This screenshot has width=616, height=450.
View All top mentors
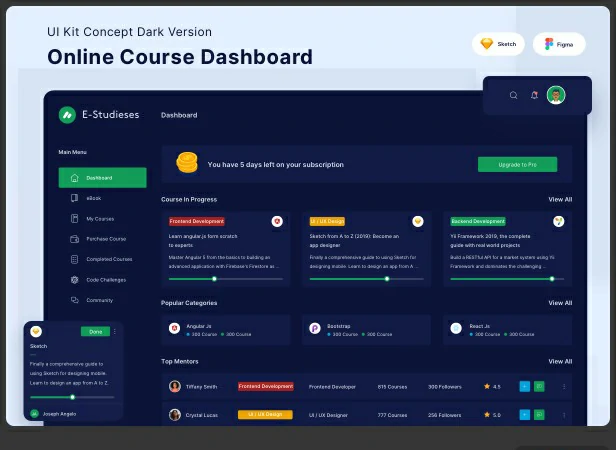[x=560, y=362]
